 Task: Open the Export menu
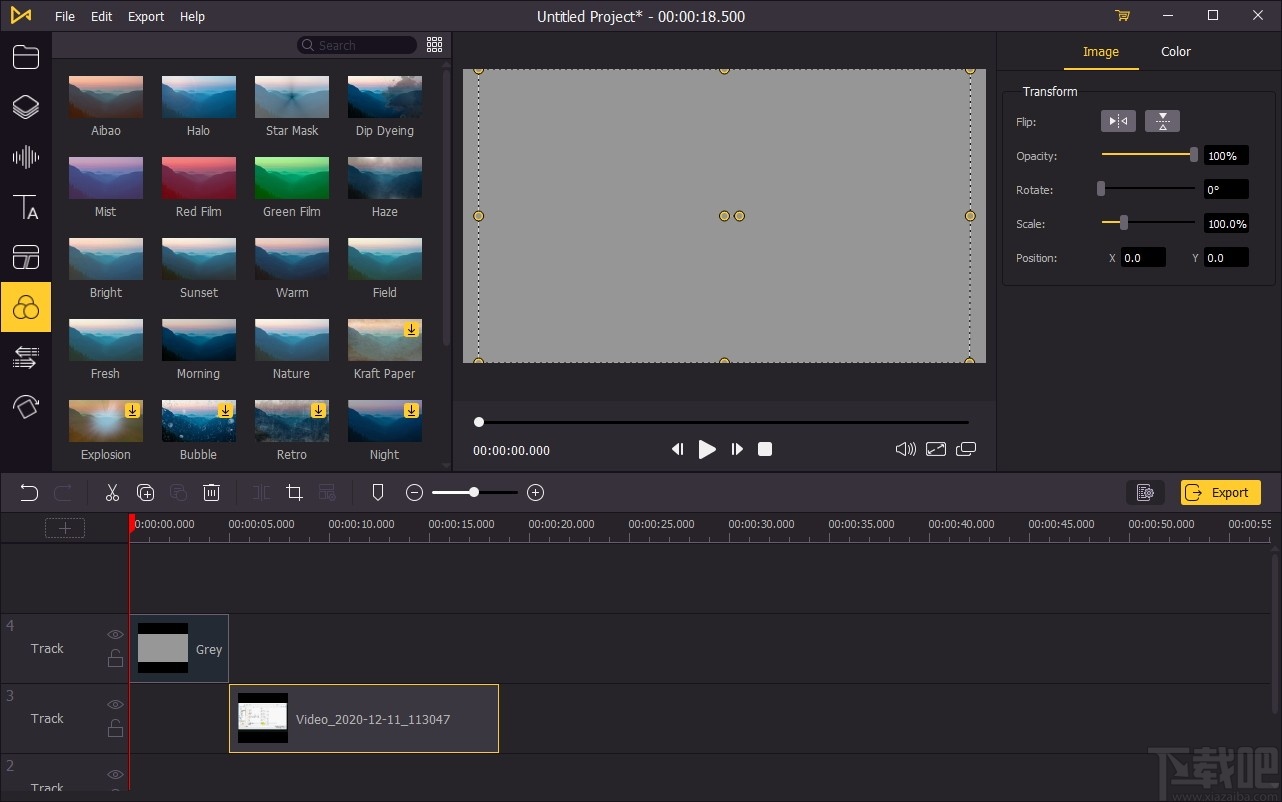tap(145, 16)
